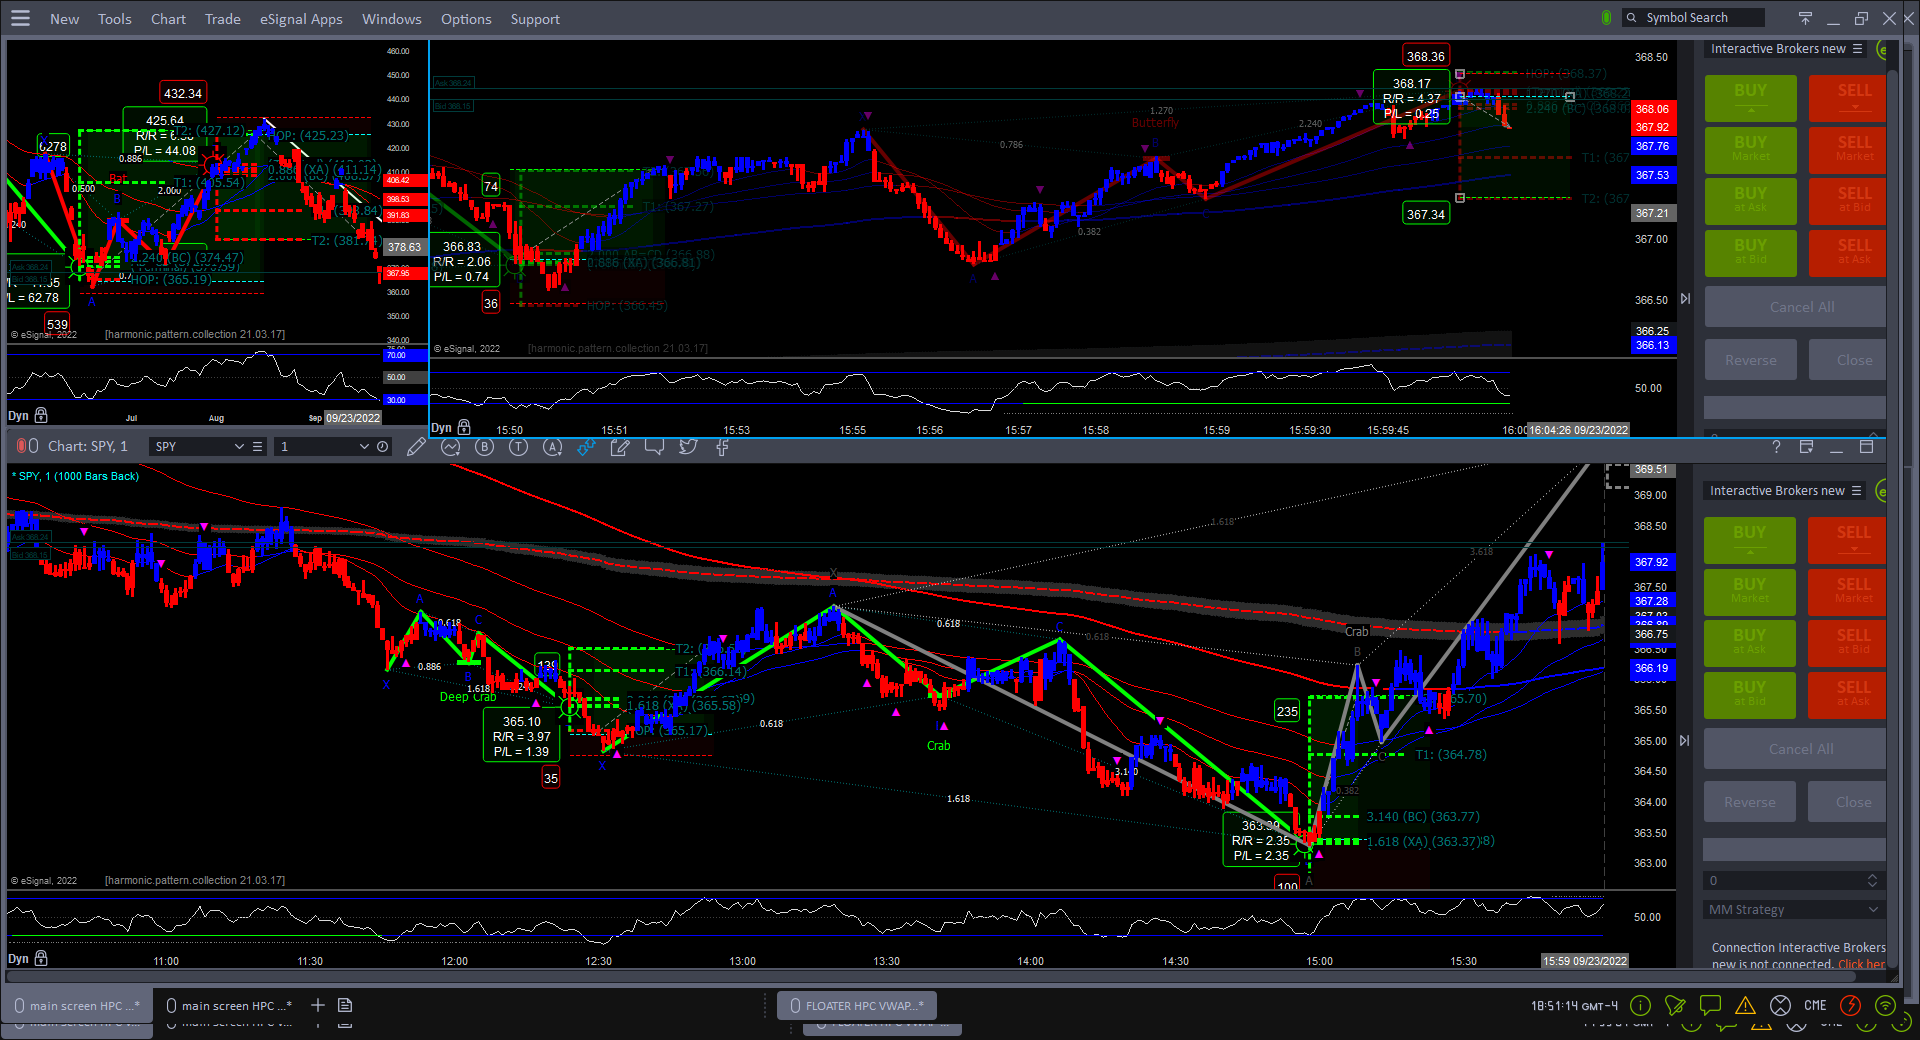Click BUY button in upper trade panel
Image resolution: width=1920 pixels, height=1040 pixels.
1750,96
